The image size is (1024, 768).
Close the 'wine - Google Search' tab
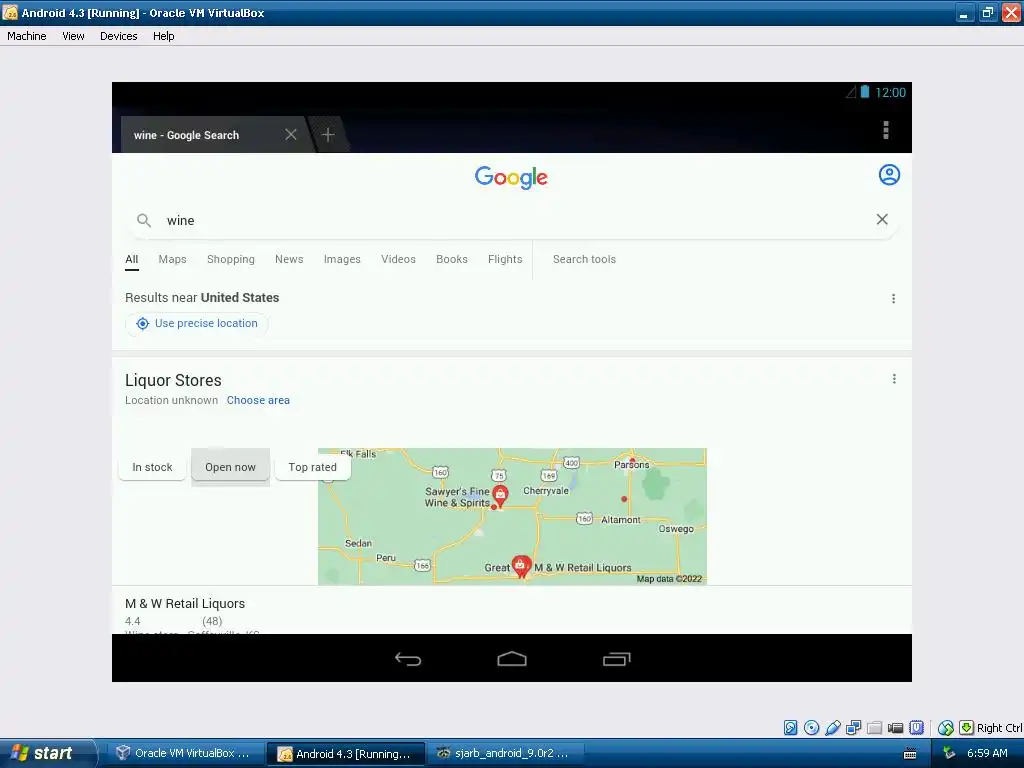pyautogui.click(x=291, y=135)
